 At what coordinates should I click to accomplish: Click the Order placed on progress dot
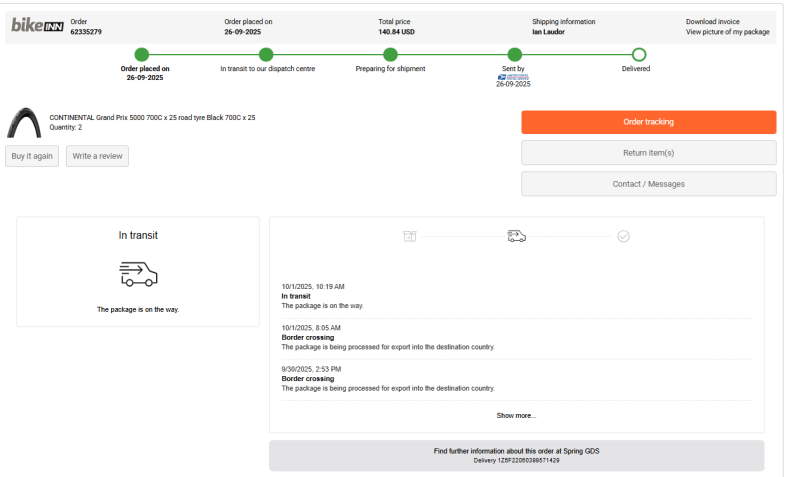(x=142, y=54)
